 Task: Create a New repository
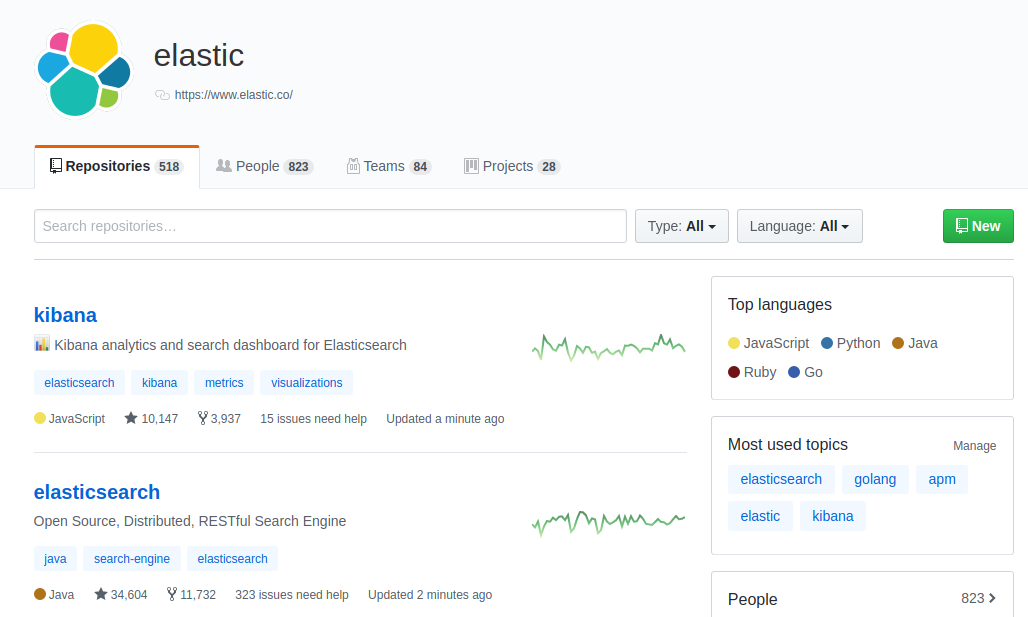point(978,226)
